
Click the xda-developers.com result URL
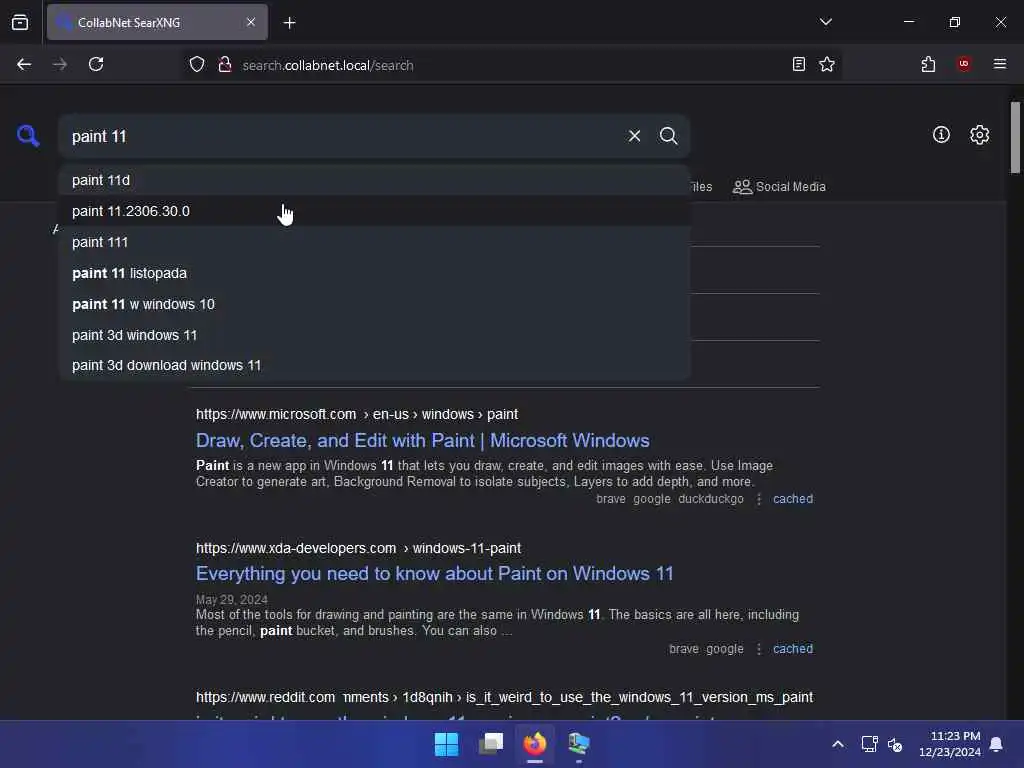tap(359, 548)
